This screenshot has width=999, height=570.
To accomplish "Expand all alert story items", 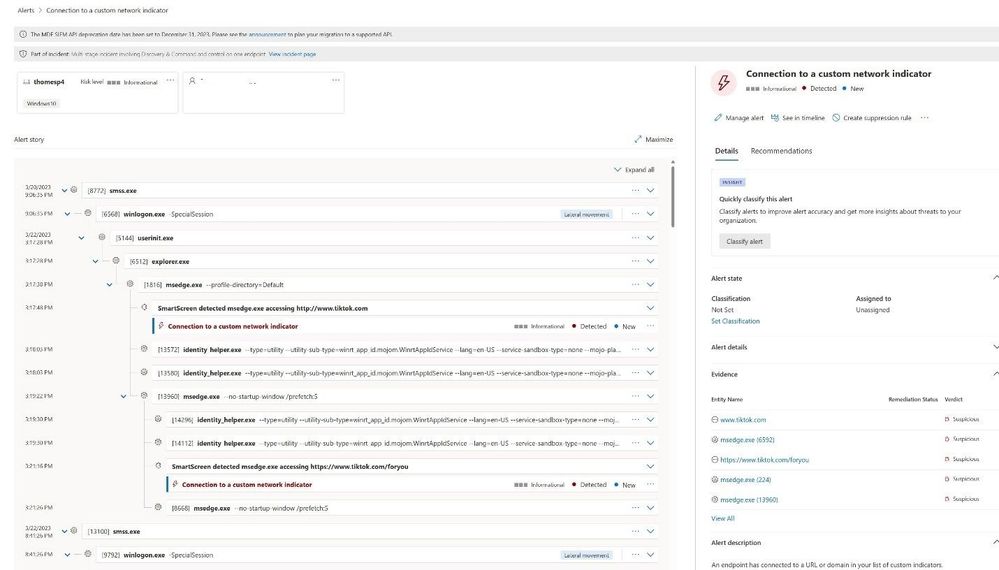I will pyautogui.click(x=634, y=170).
